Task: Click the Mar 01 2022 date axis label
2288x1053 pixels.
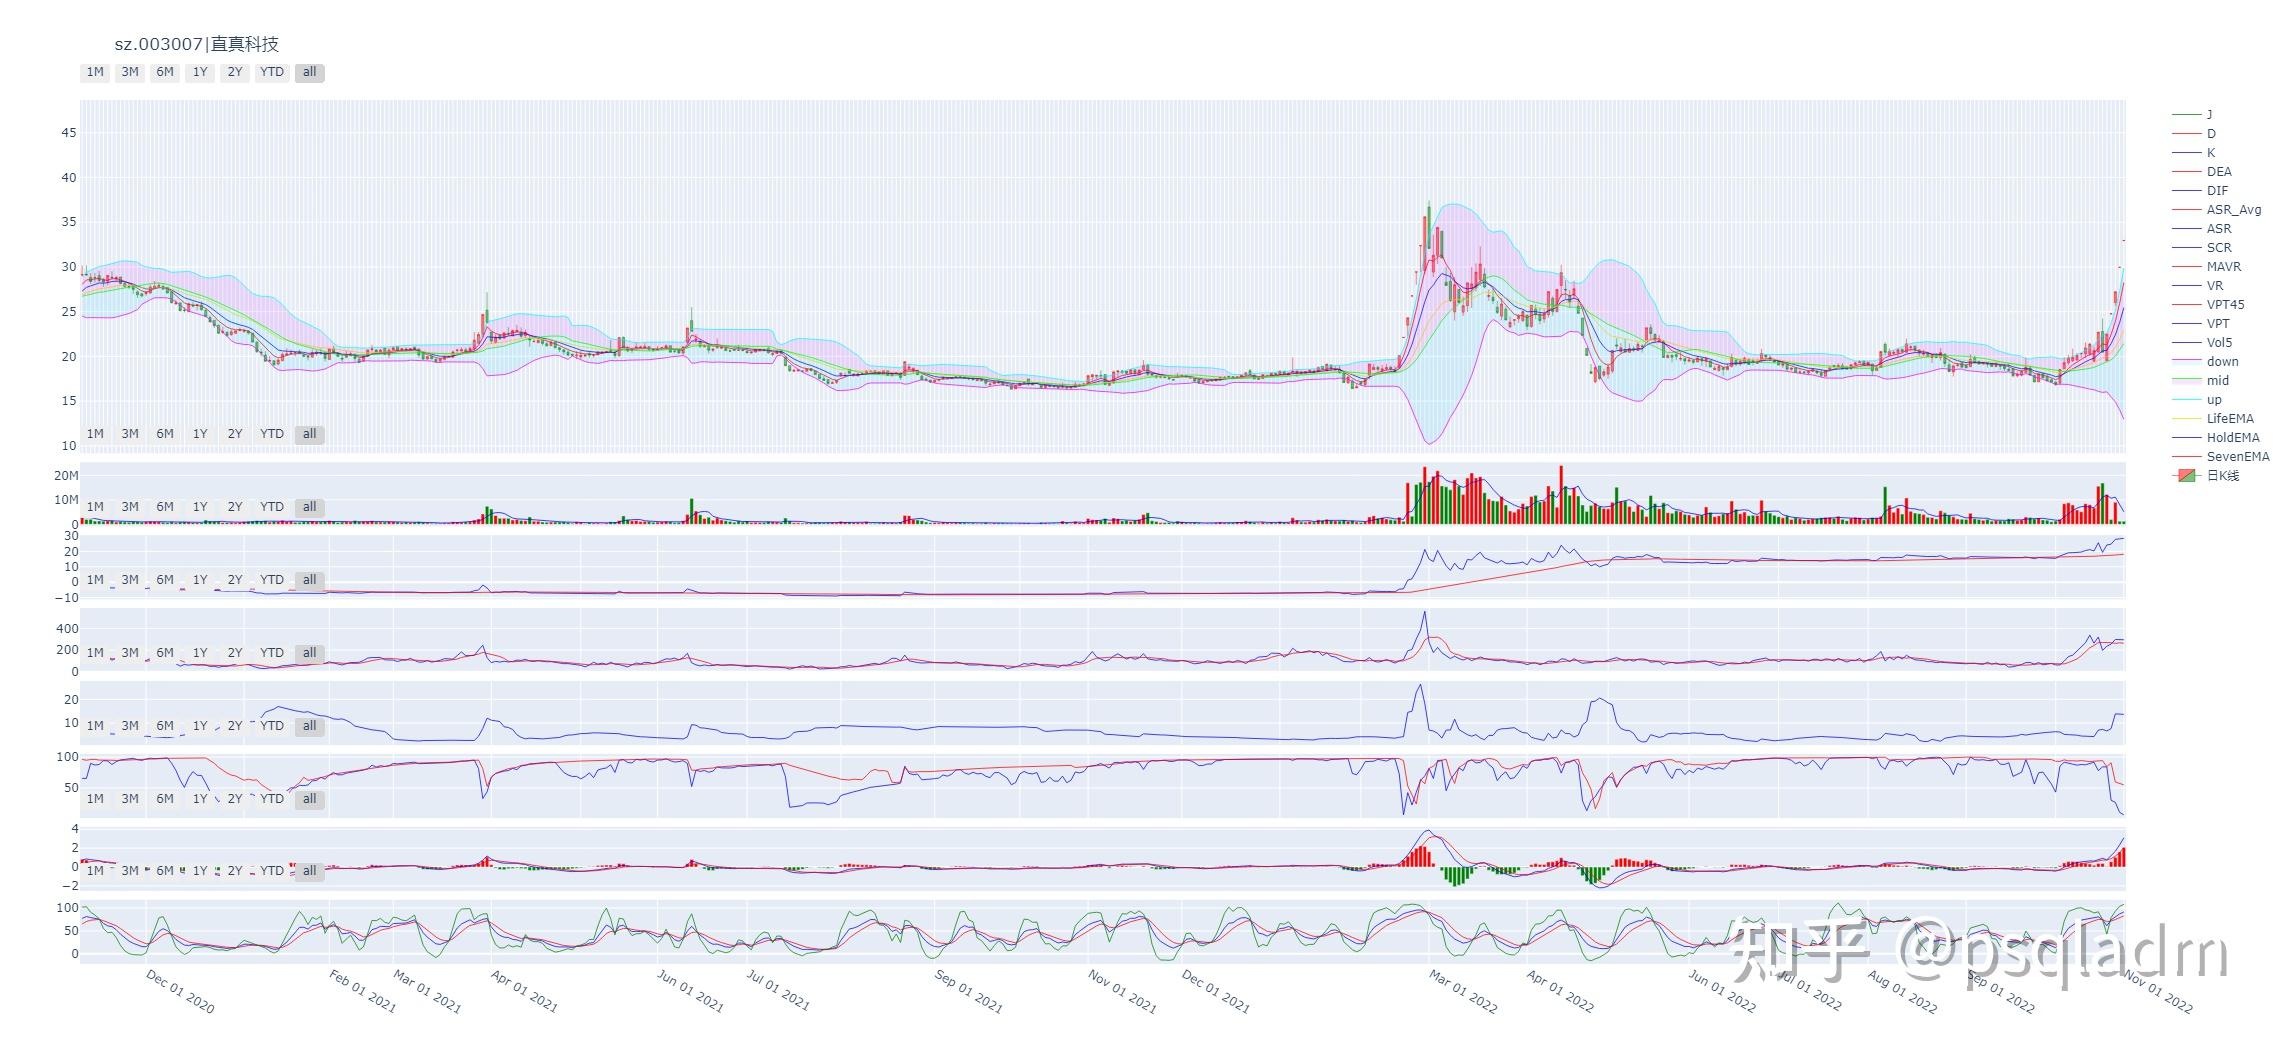Action: click(x=1463, y=992)
